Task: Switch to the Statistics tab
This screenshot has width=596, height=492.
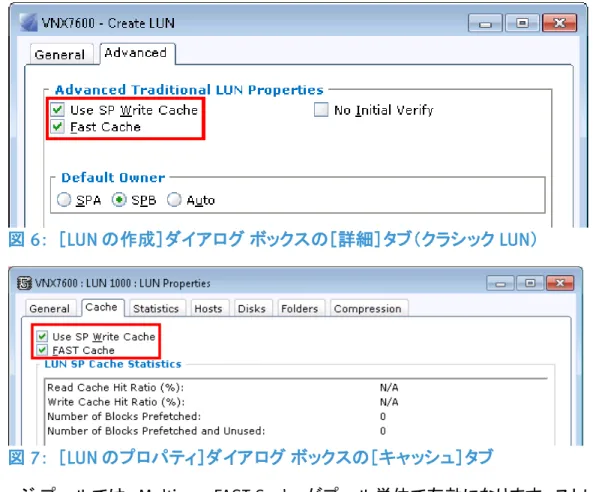Action: pyautogui.click(x=156, y=308)
